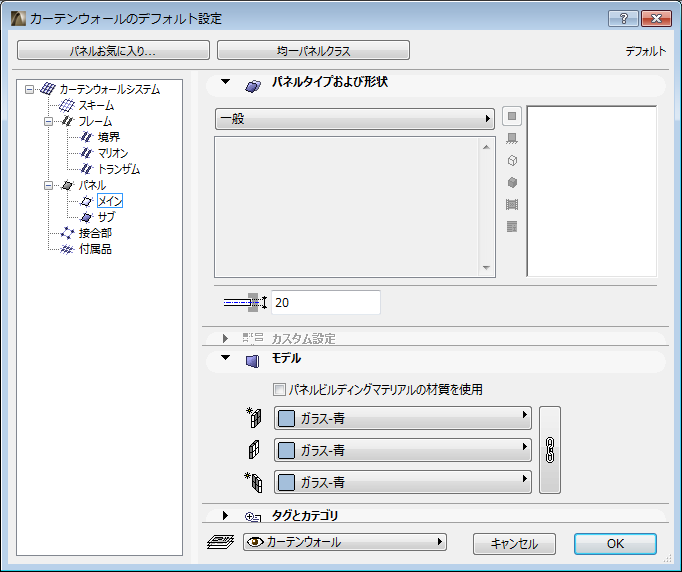Click the パネルお気に入り... button
The image size is (682, 572).
coord(114,50)
